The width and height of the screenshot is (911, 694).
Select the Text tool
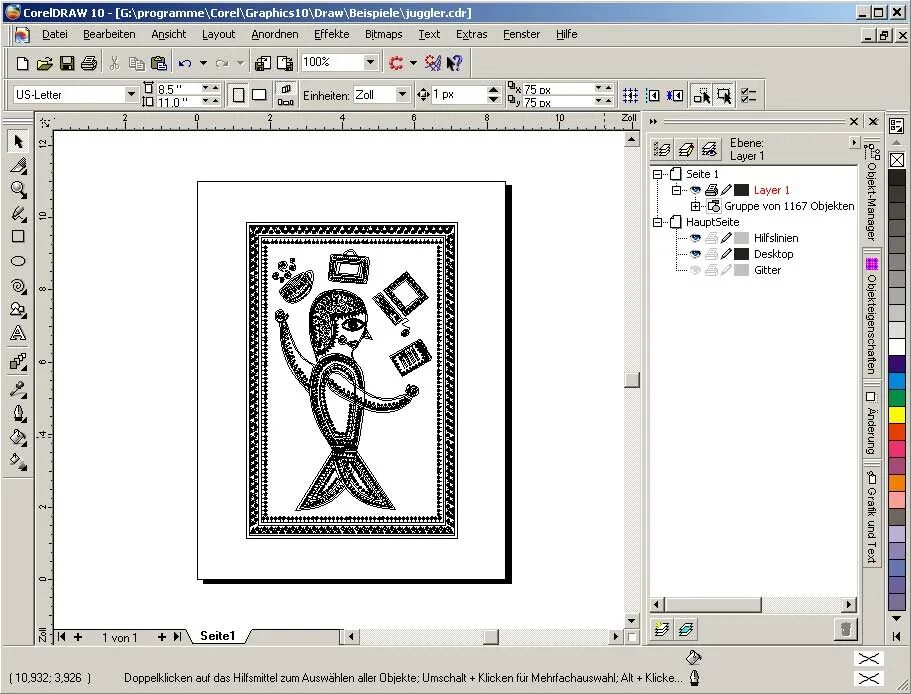(x=18, y=333)
